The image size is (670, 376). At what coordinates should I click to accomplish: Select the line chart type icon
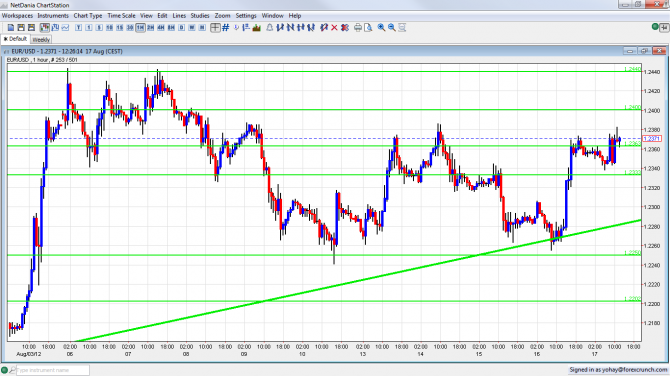pyautogui.click(x=65, y=27)
